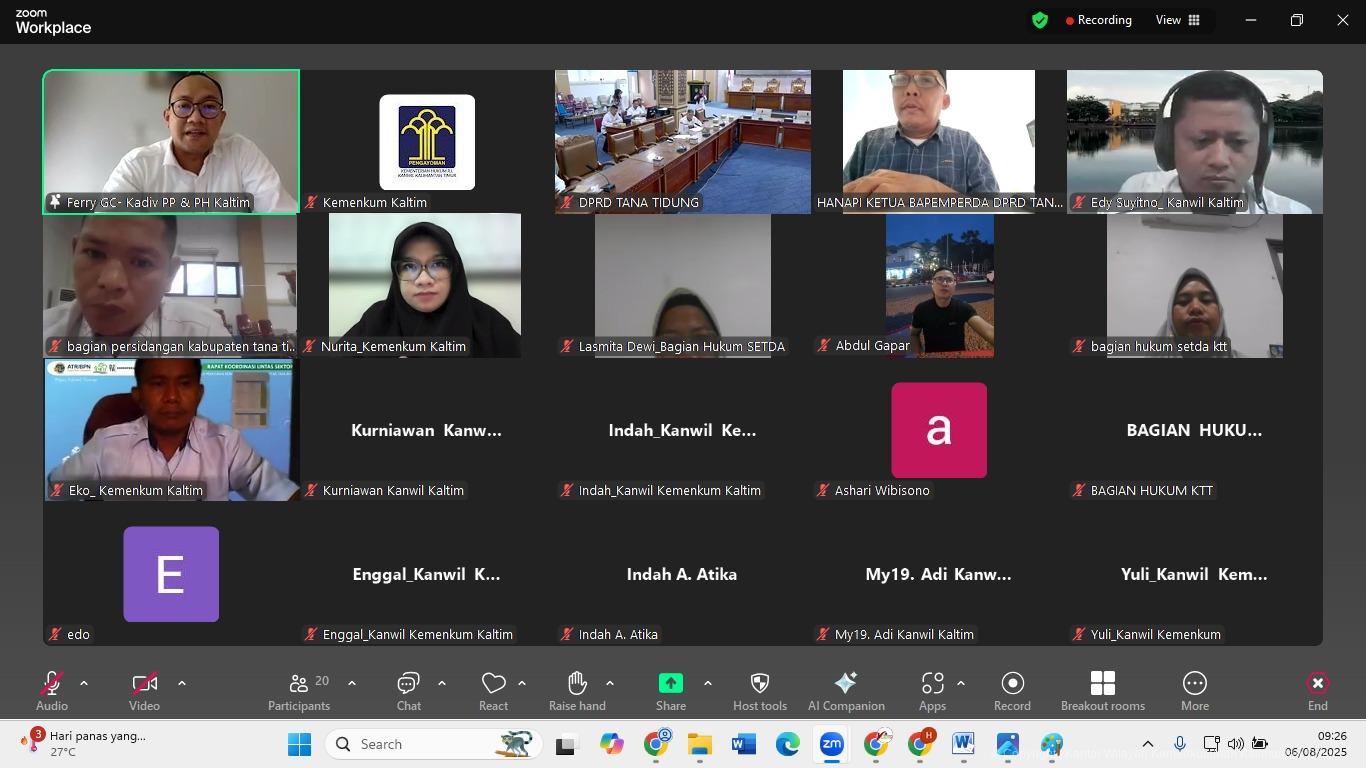Viewport: 1366px width, 768px height.
Task: Open the Windows Start menu
Action: (299, 744)
